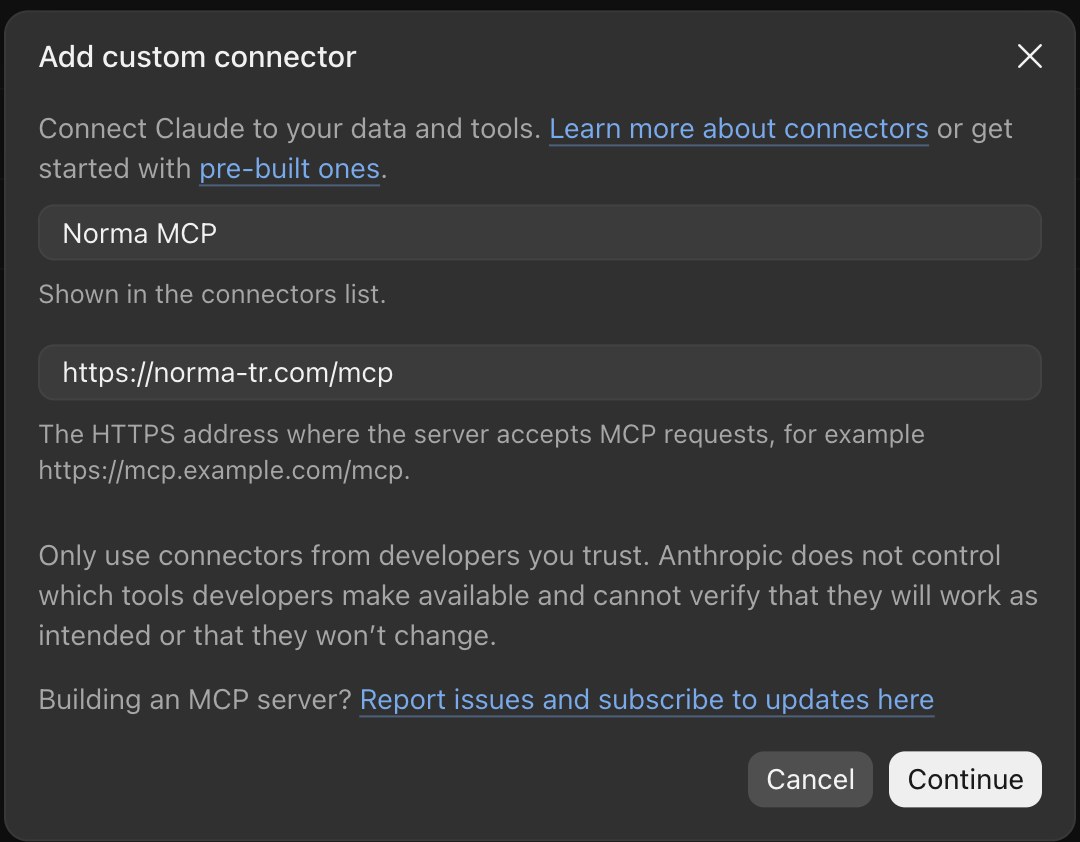Click the HTTPS address helper text line
Viewport: 1080px width, 842px height.
click(x=481, y=434)
